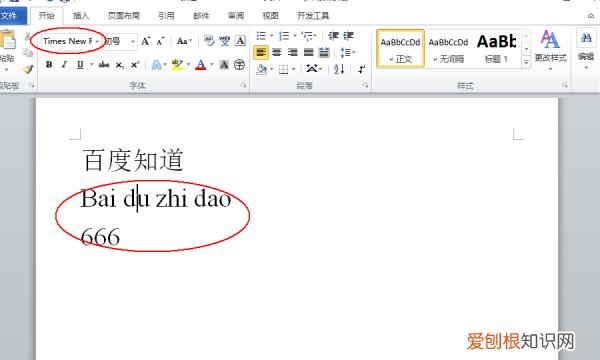
Task: Toggle Strikethrough formatting
Action: tap(104, 65)
